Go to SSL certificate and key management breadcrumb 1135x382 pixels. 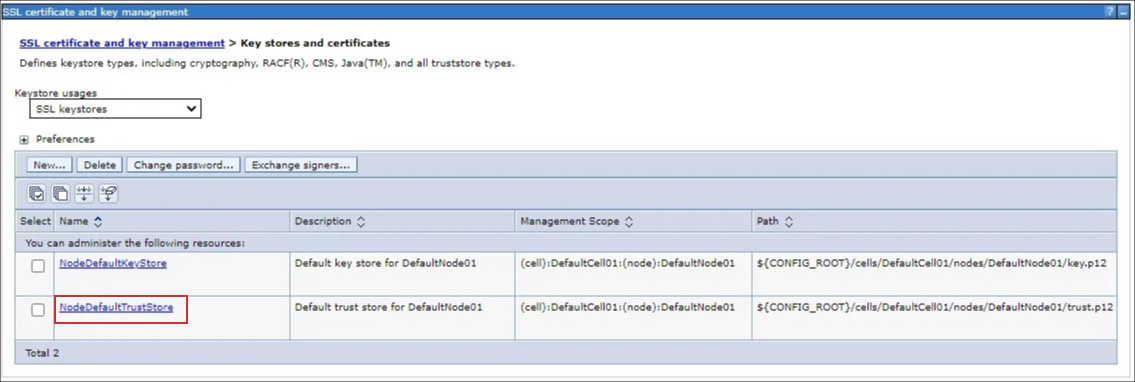[122, 43]
